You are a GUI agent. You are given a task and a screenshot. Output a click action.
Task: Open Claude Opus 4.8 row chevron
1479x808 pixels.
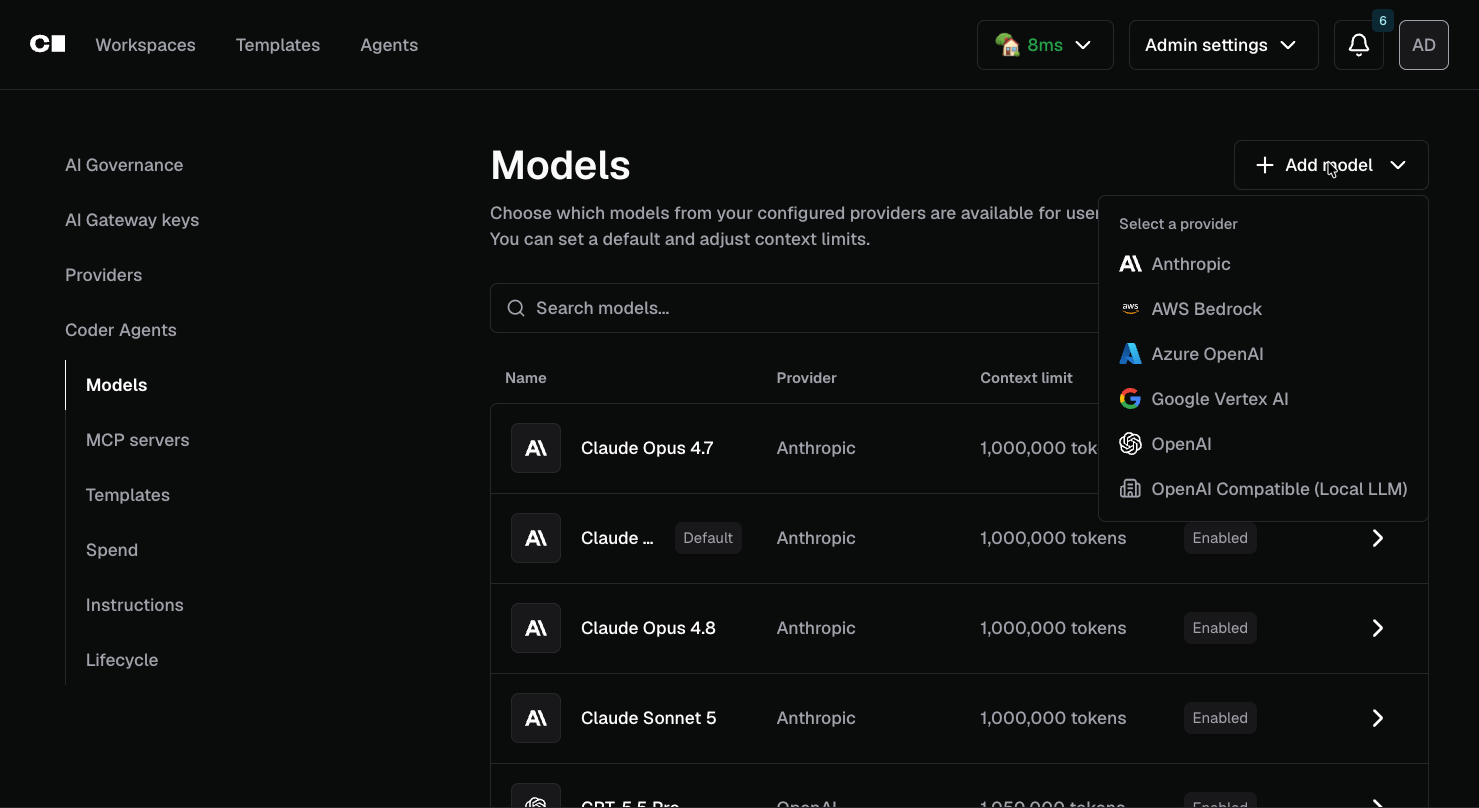(1378, 628)
